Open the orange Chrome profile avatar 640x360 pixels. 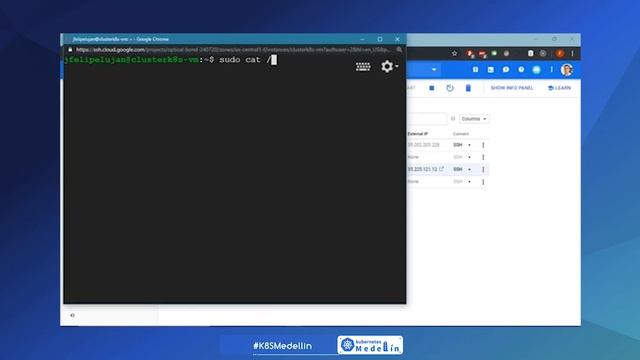(x=560, y=53)
